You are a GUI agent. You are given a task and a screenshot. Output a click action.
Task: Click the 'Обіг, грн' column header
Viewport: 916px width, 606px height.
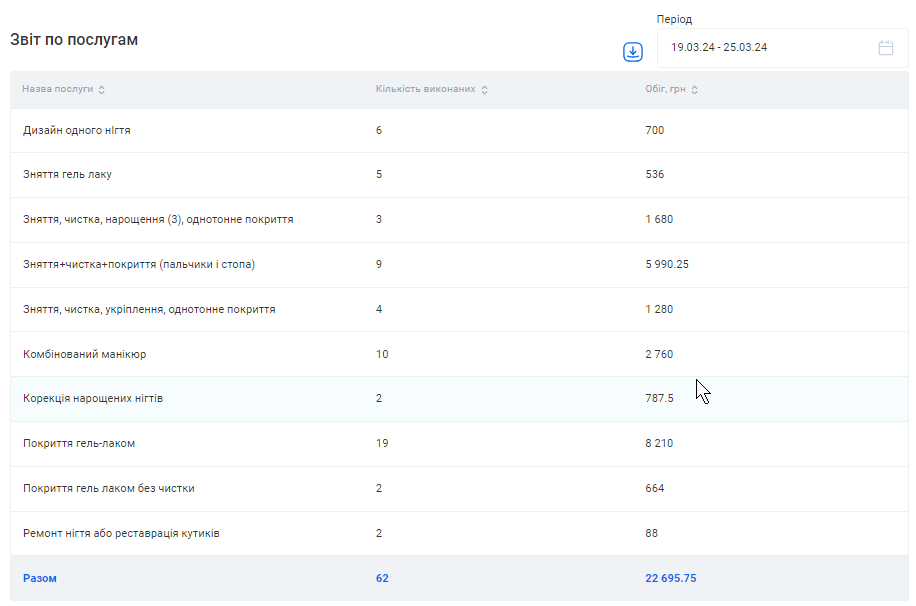click(665, 89)
